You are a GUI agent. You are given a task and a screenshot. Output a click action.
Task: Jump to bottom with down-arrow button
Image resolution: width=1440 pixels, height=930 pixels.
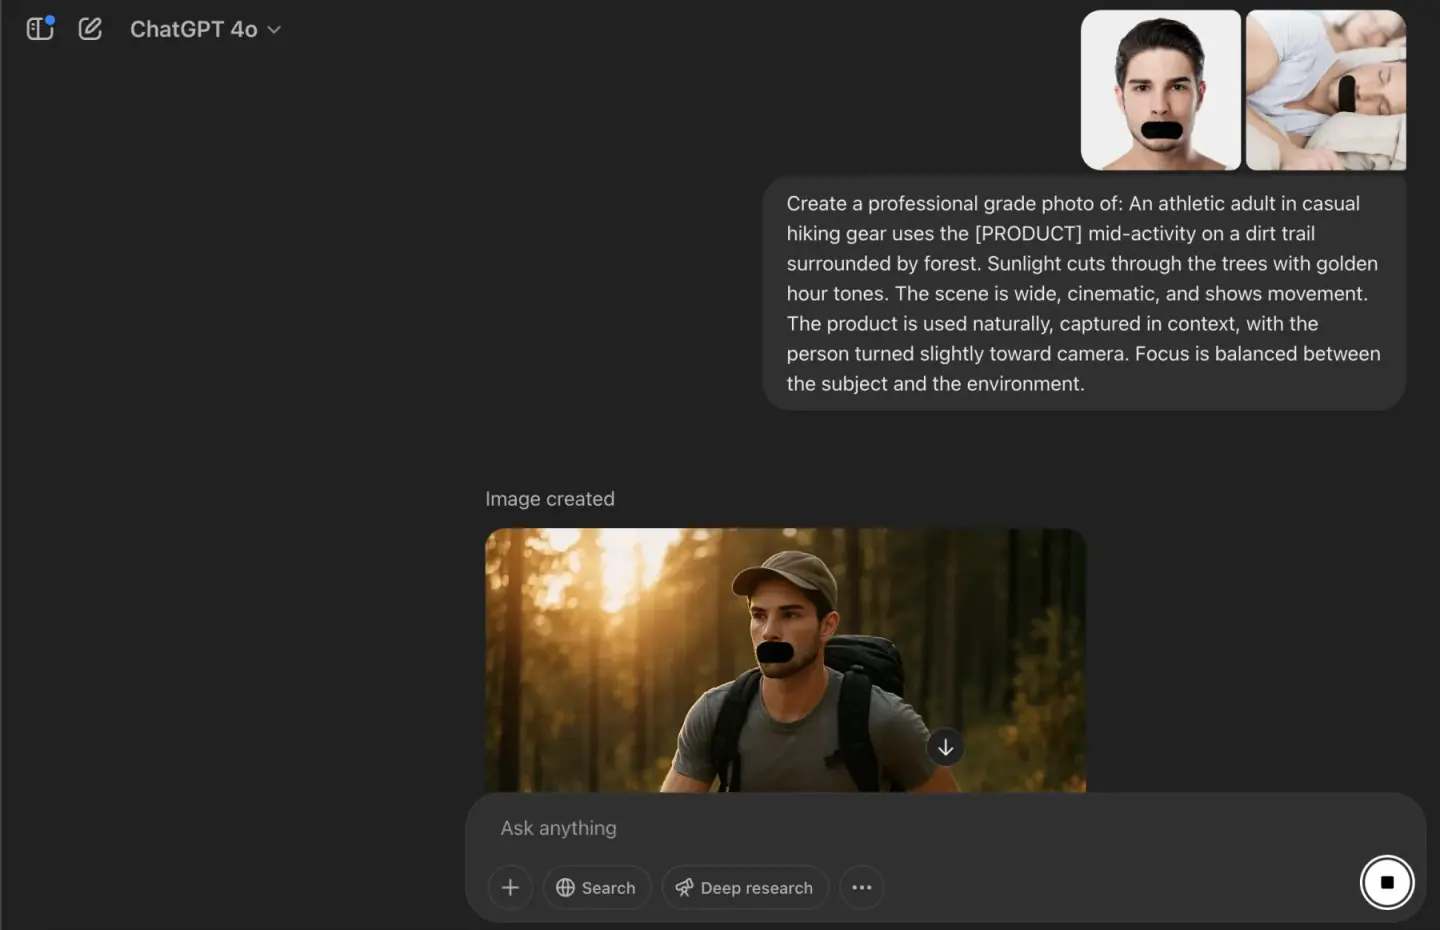(945, 747)
